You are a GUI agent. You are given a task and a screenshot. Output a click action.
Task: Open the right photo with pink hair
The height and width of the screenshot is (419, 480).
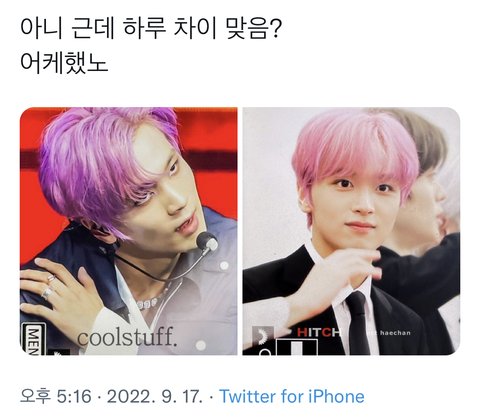(351, 231)
